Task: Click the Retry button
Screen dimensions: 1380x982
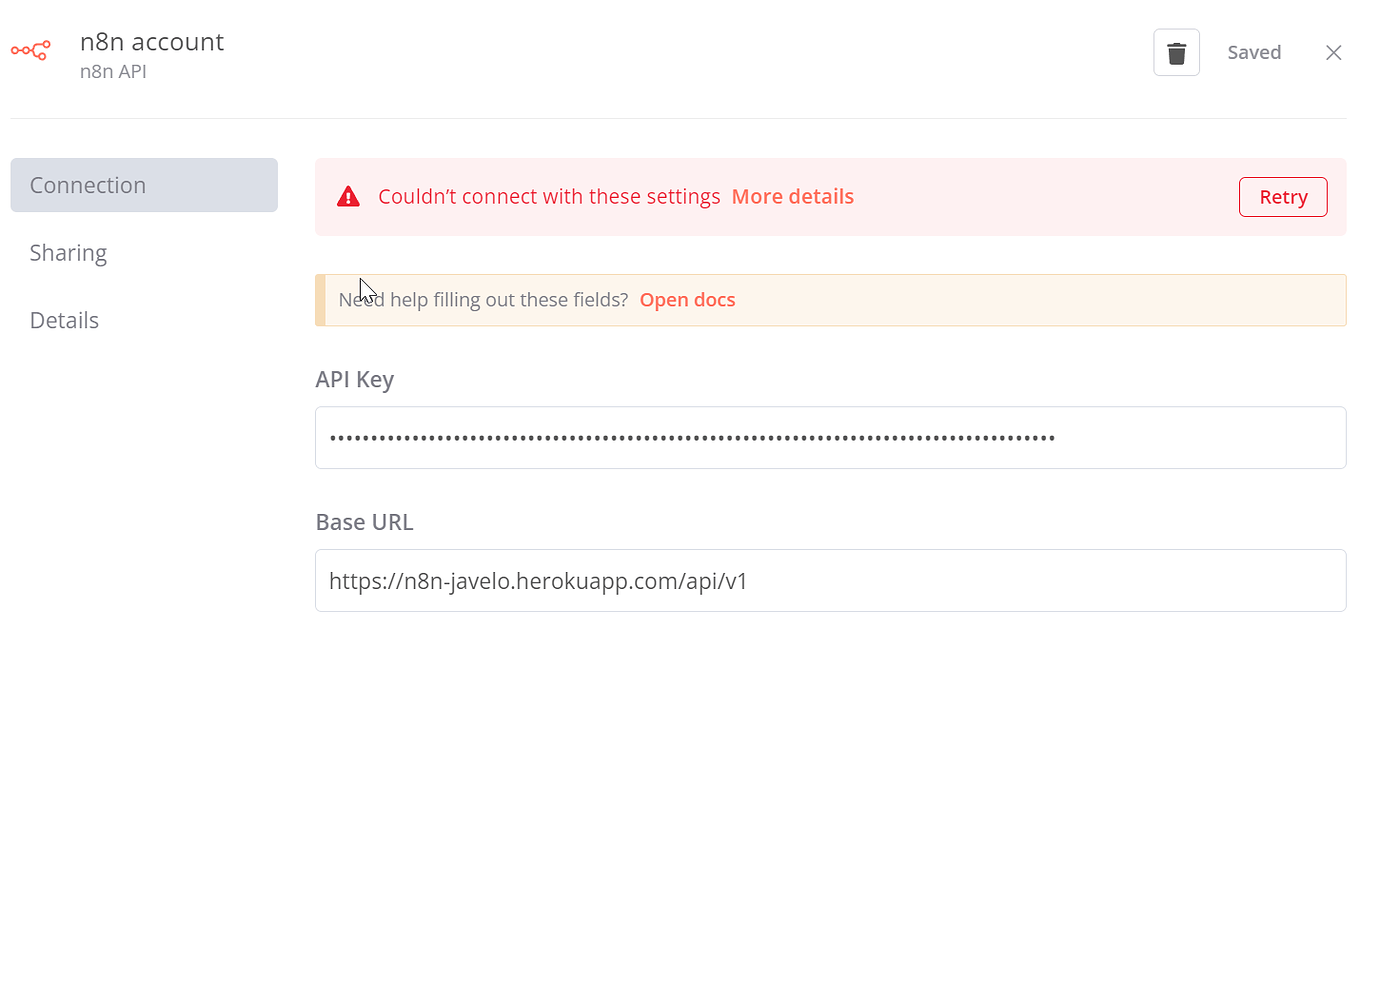Action: click(1283, 196)
